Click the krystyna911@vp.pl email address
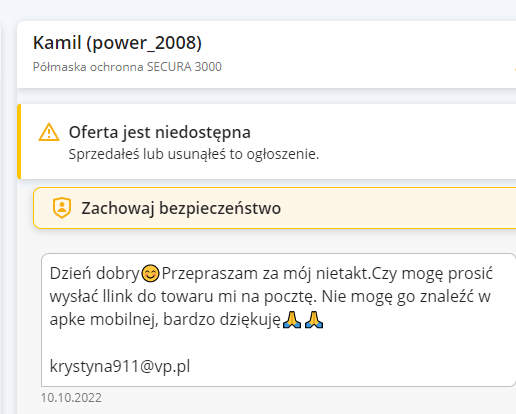The image size is (516, 414). (120, 366)
